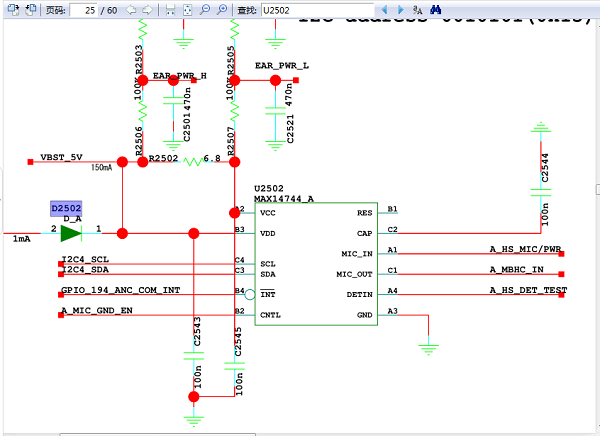Image resolution: width=600 pixels, height=436 pixels.
Task: Click the A_HS_MIC/PWR net label
Action: [525, 248]
